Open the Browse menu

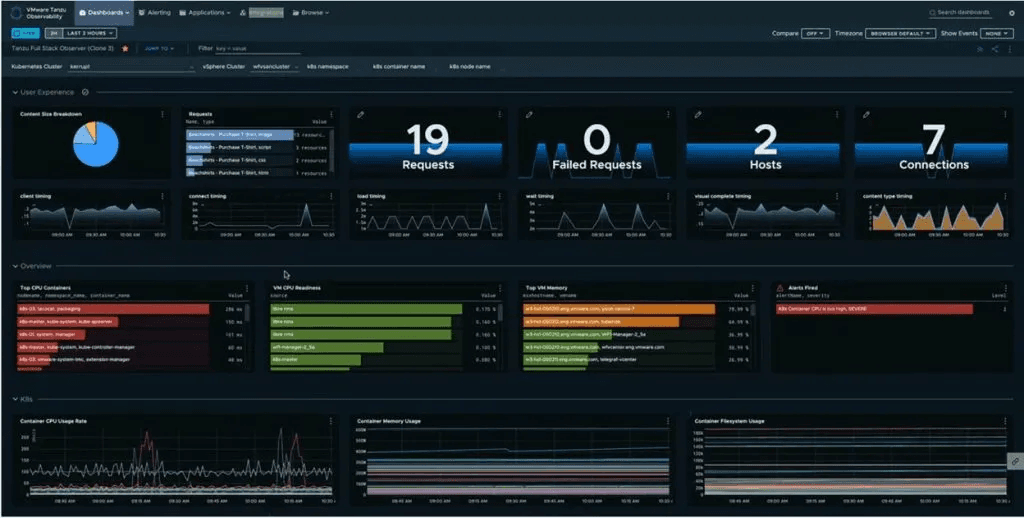click(x=311, y=12)
